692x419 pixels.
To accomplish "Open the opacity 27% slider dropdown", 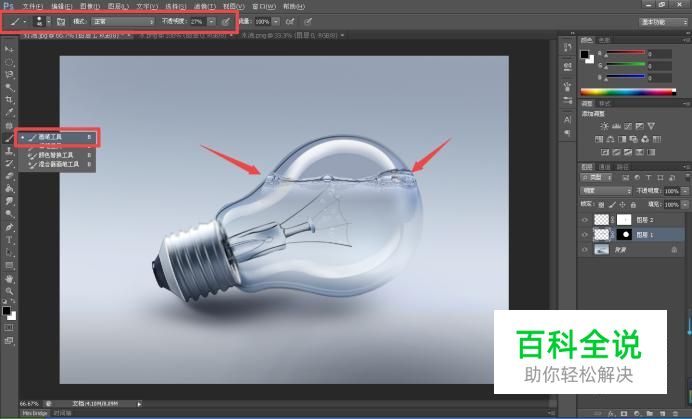I will 212,22.
